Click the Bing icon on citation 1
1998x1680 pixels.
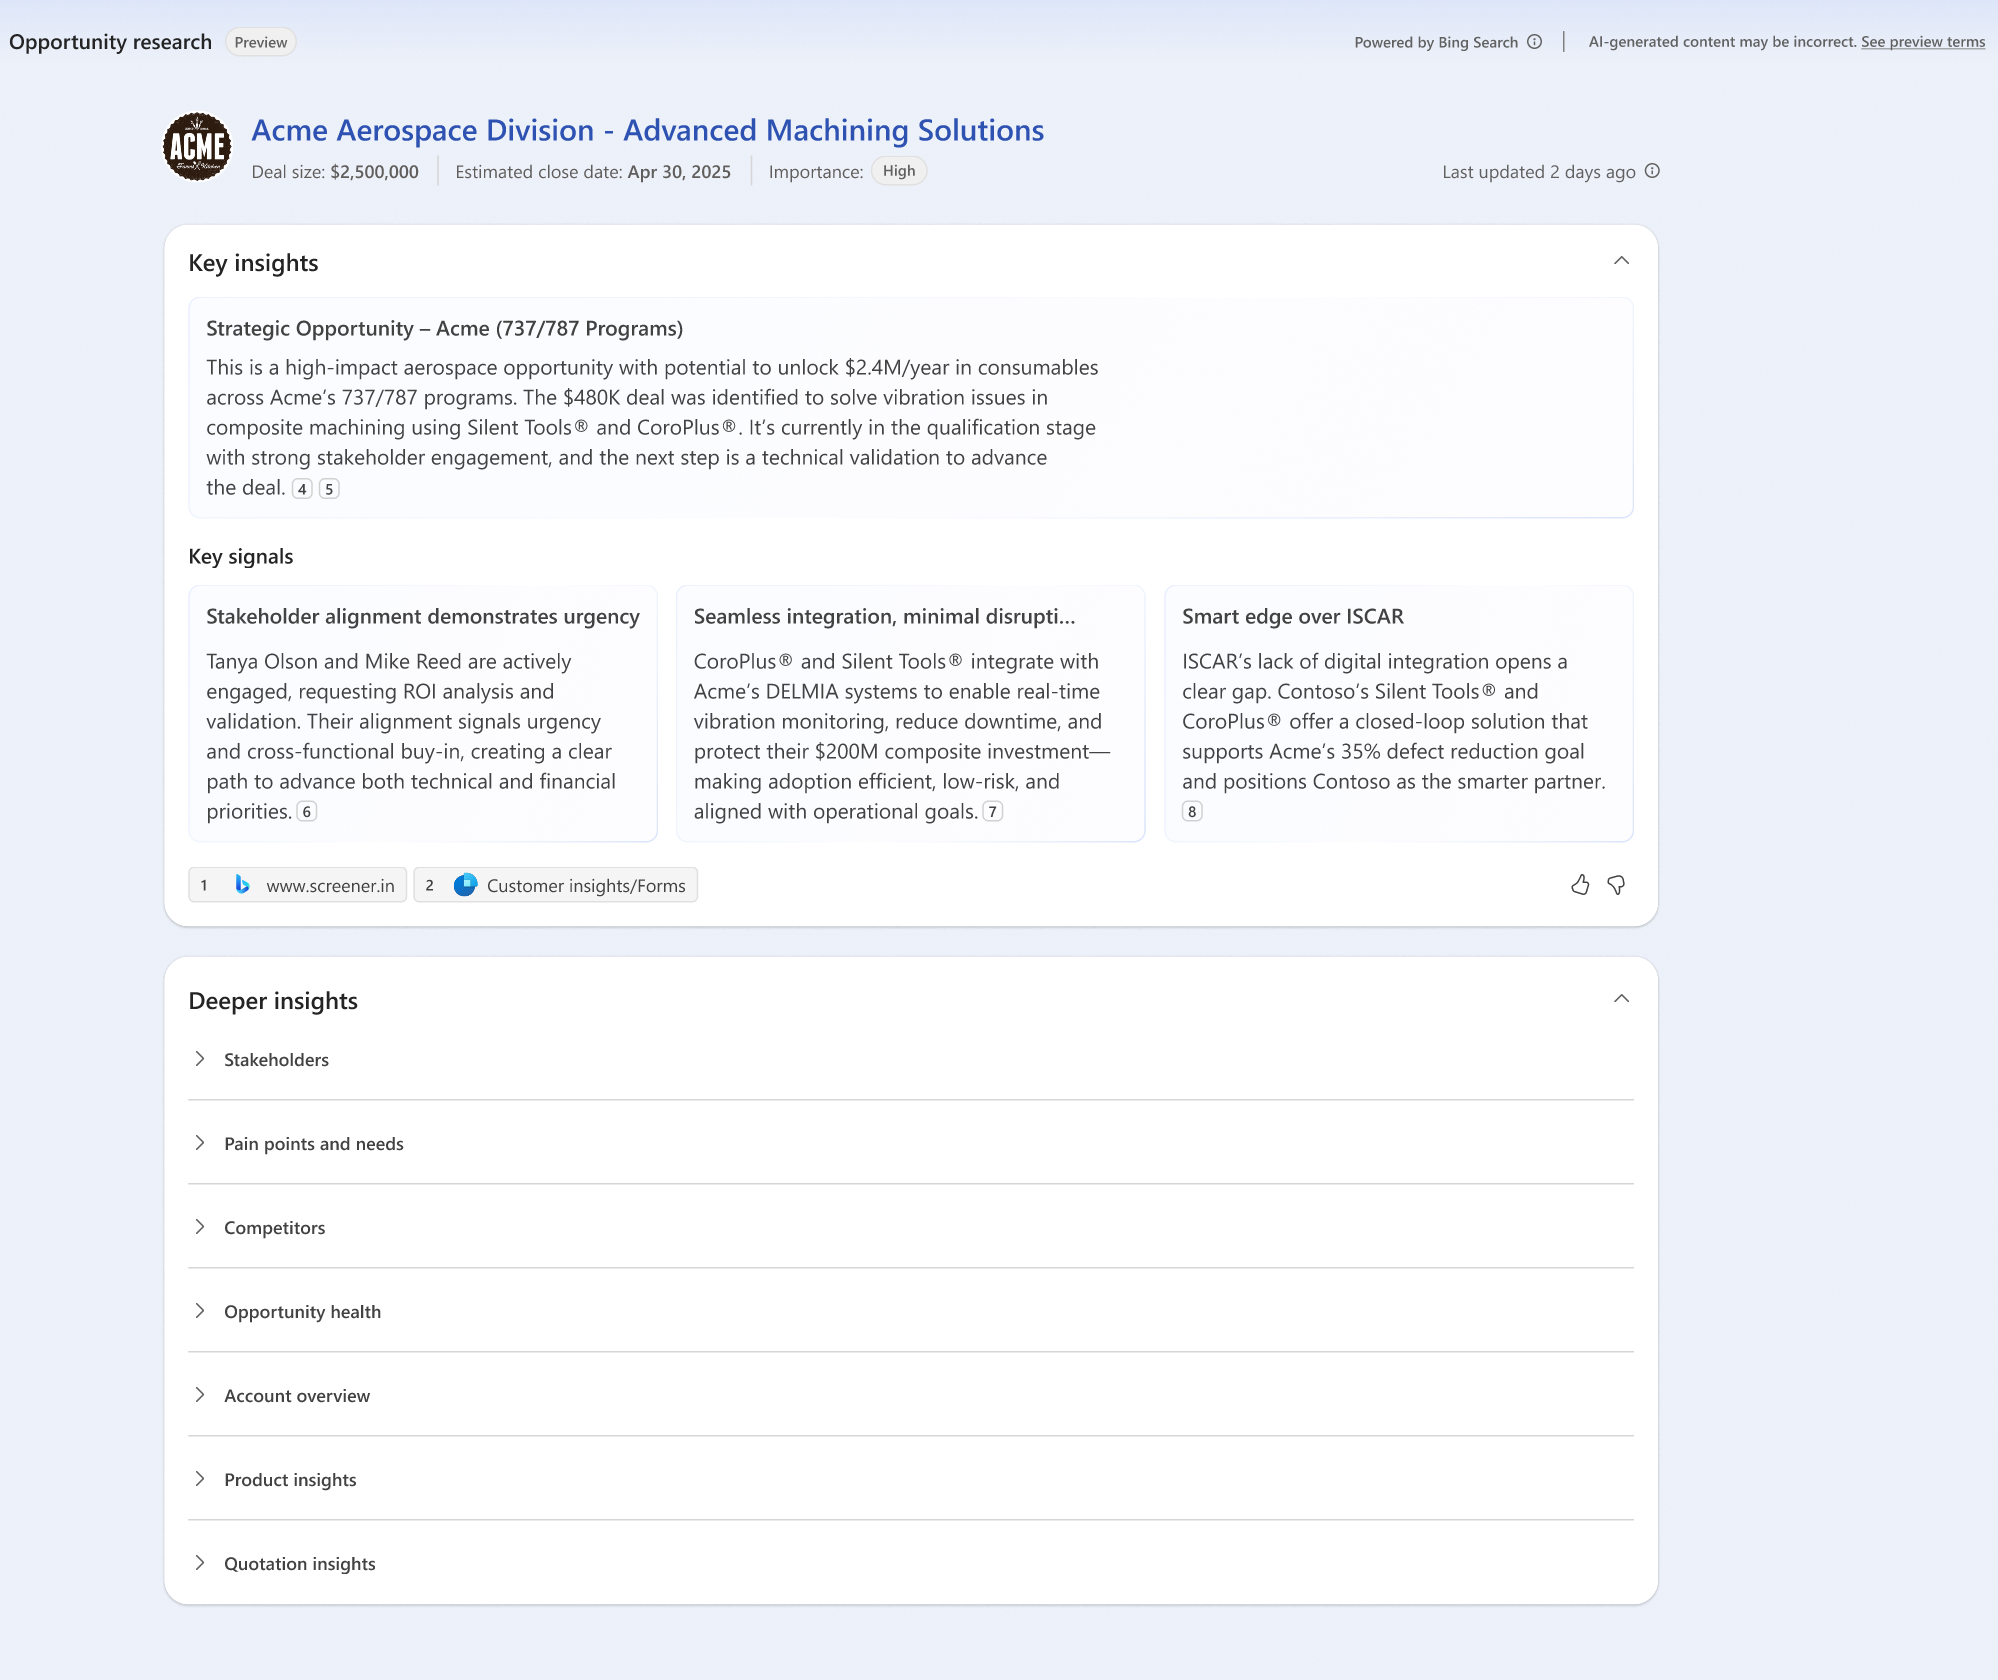click(x=243, y=885)
